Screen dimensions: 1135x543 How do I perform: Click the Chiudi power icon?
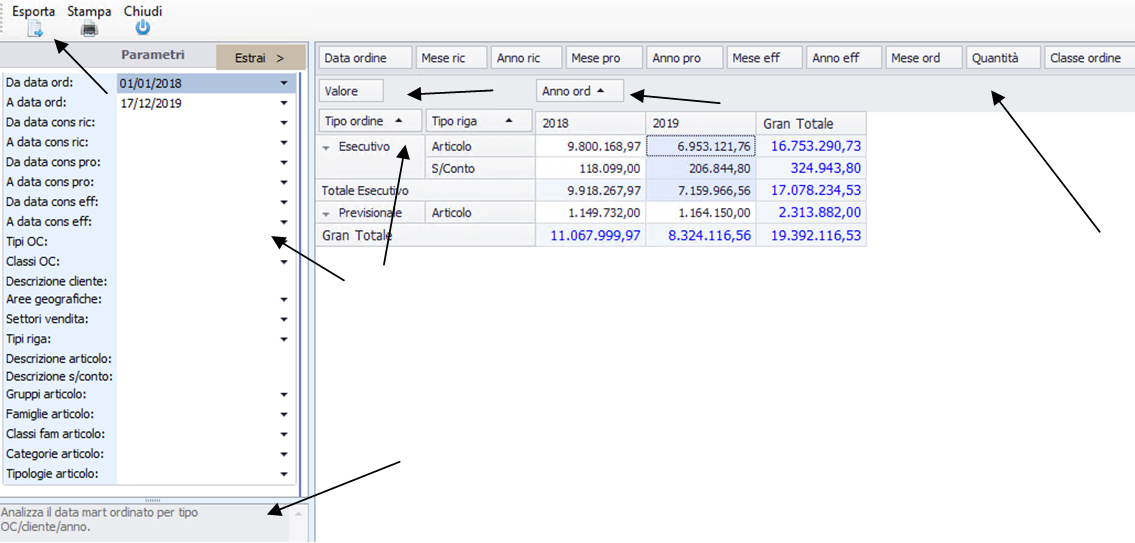coord(143,29)
